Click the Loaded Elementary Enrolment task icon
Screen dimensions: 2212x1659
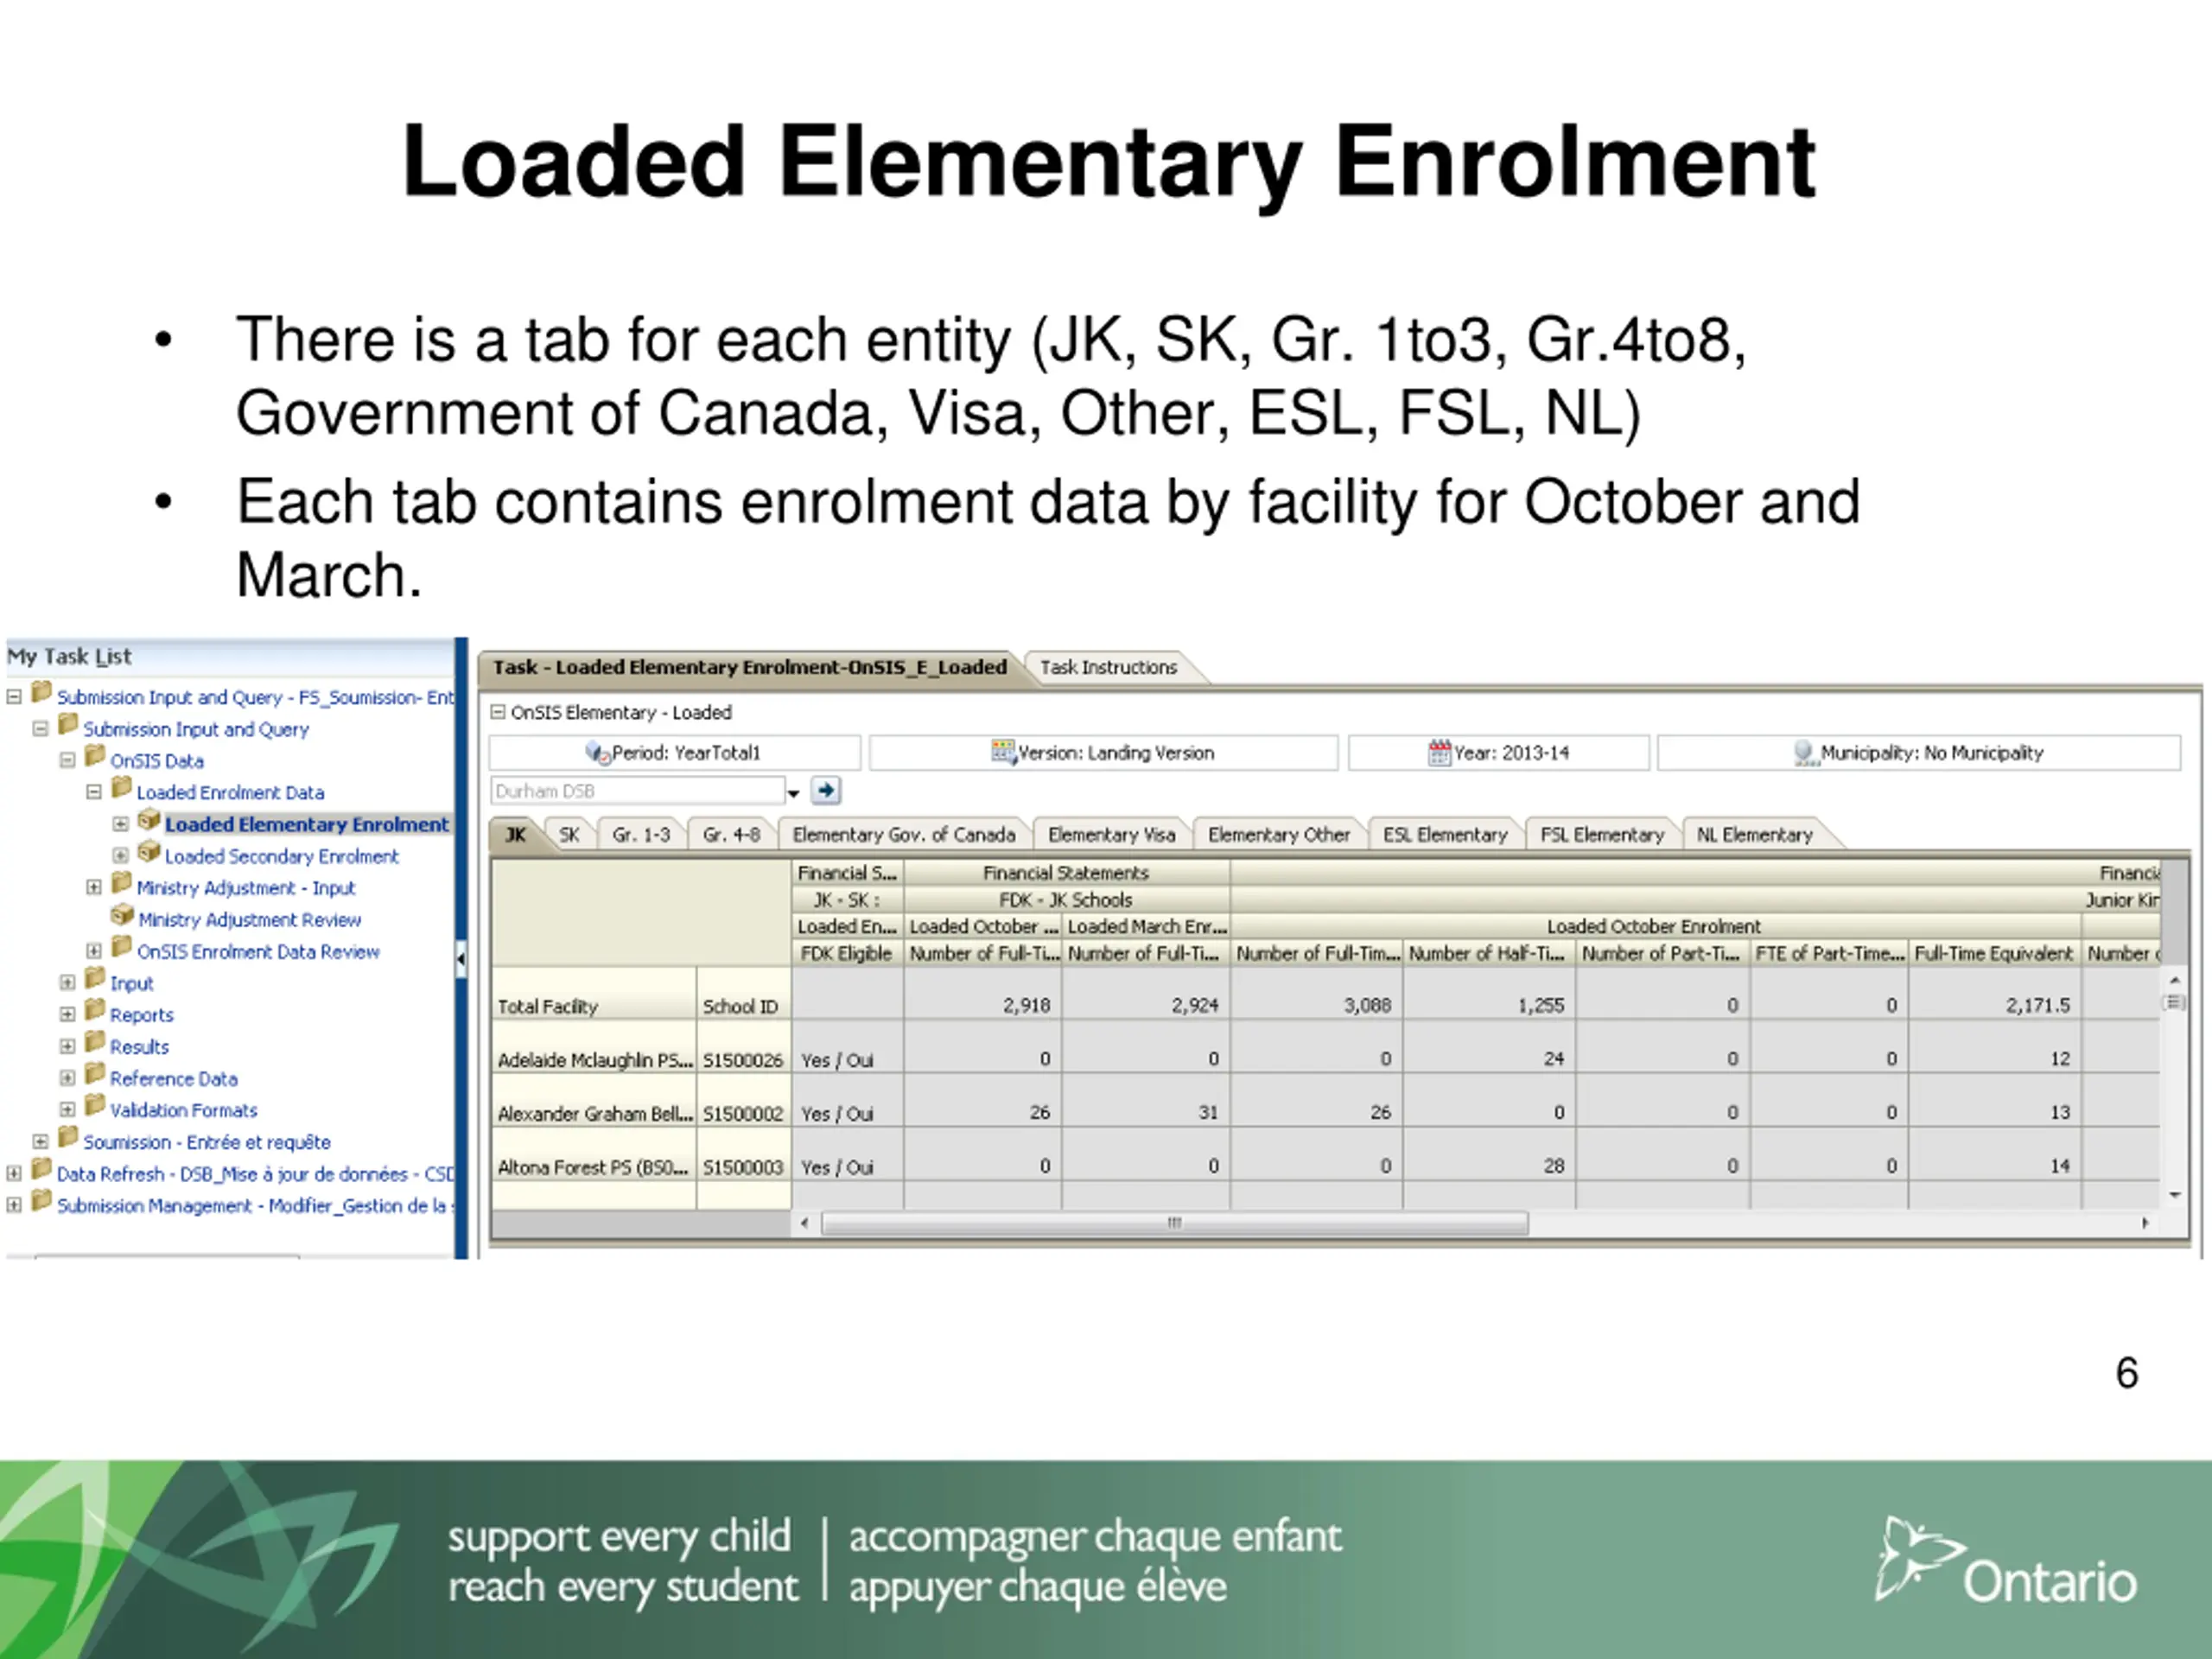click(149, 822)
